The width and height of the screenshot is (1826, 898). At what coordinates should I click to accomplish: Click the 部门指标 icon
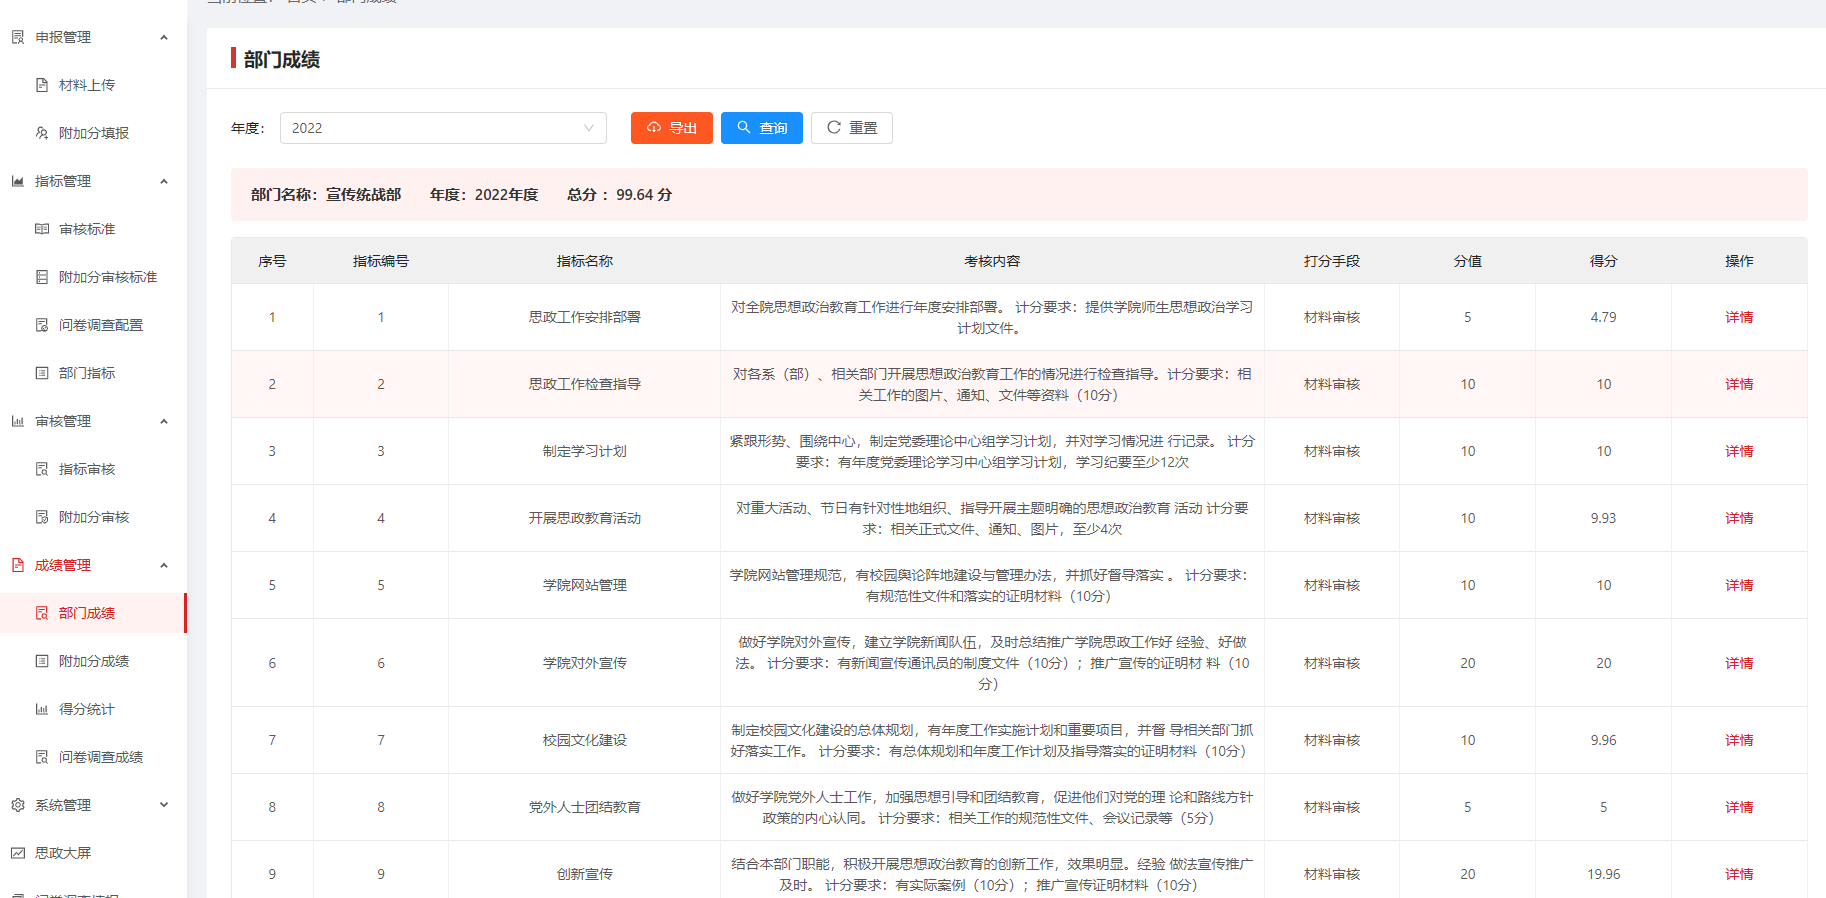click(42, 373)
